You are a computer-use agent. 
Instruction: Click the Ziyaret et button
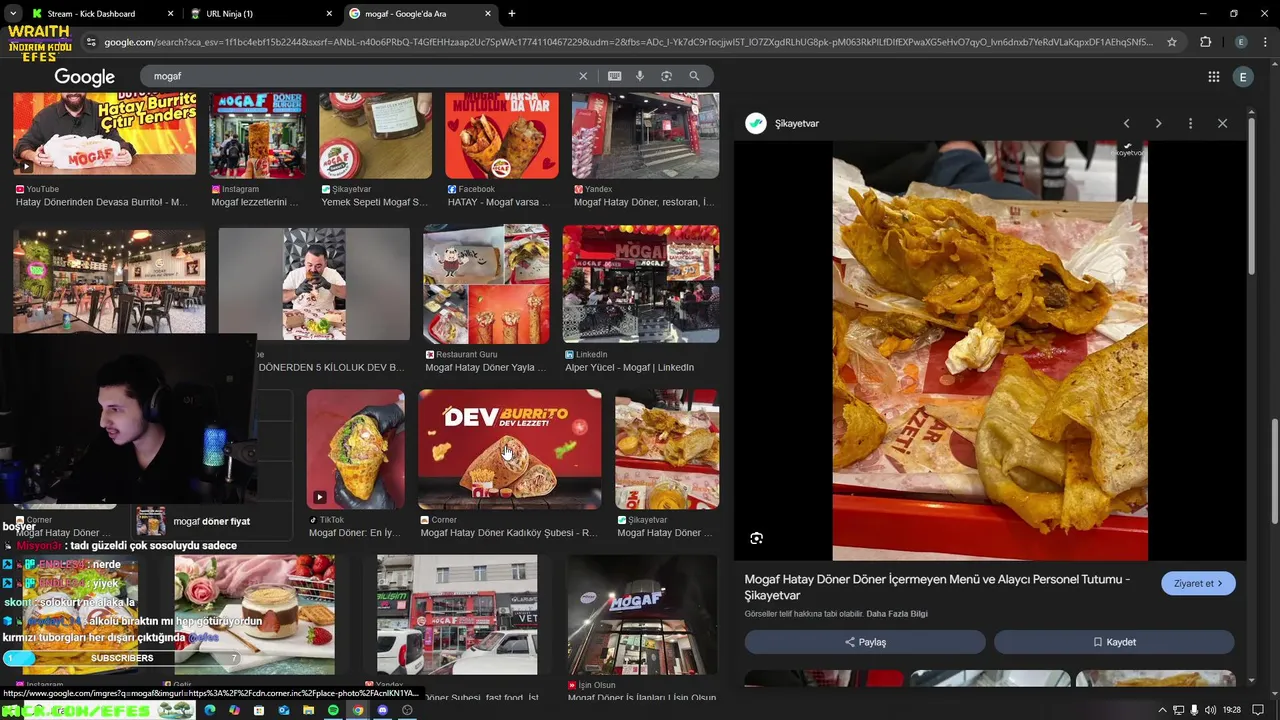tap(1198, 583)
